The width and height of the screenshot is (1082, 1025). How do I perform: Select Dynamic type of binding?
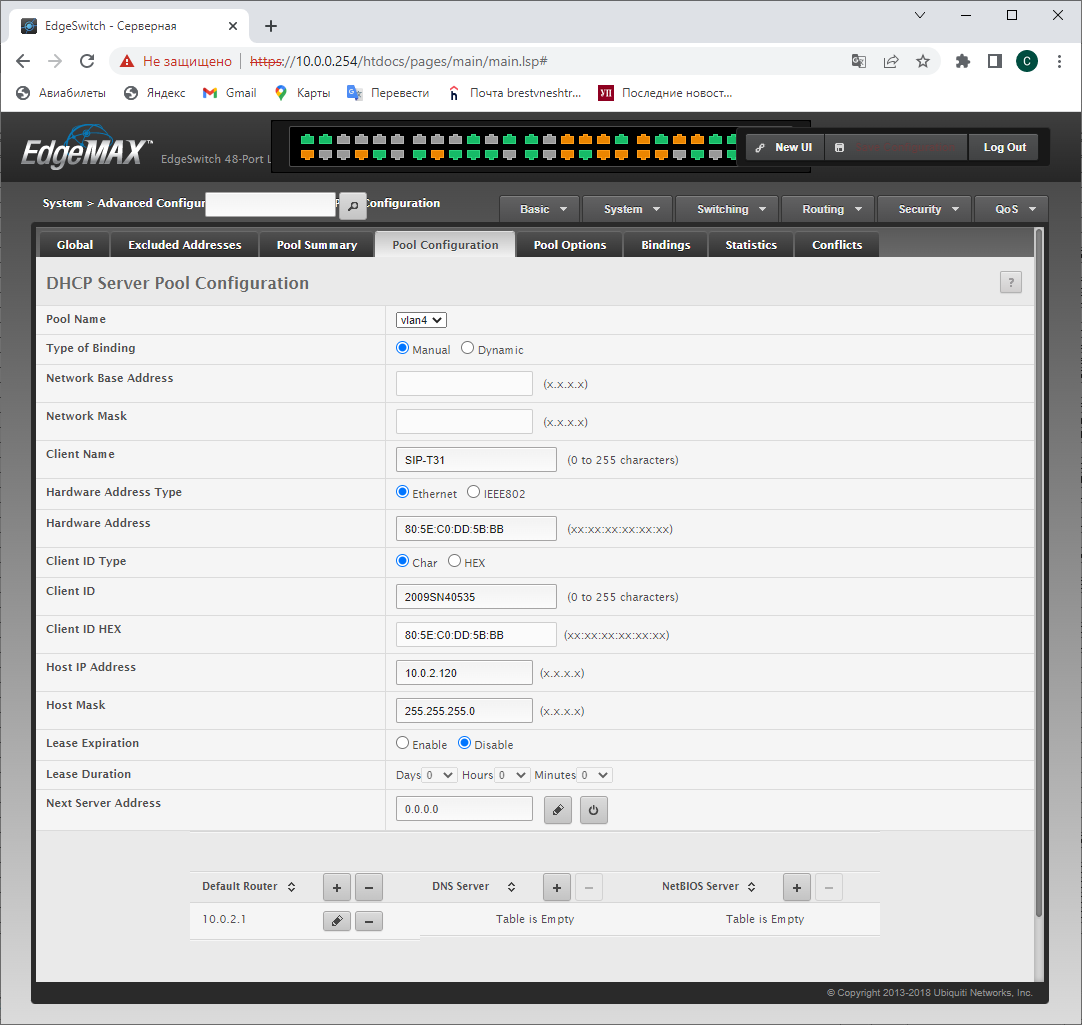pos(468,349)
